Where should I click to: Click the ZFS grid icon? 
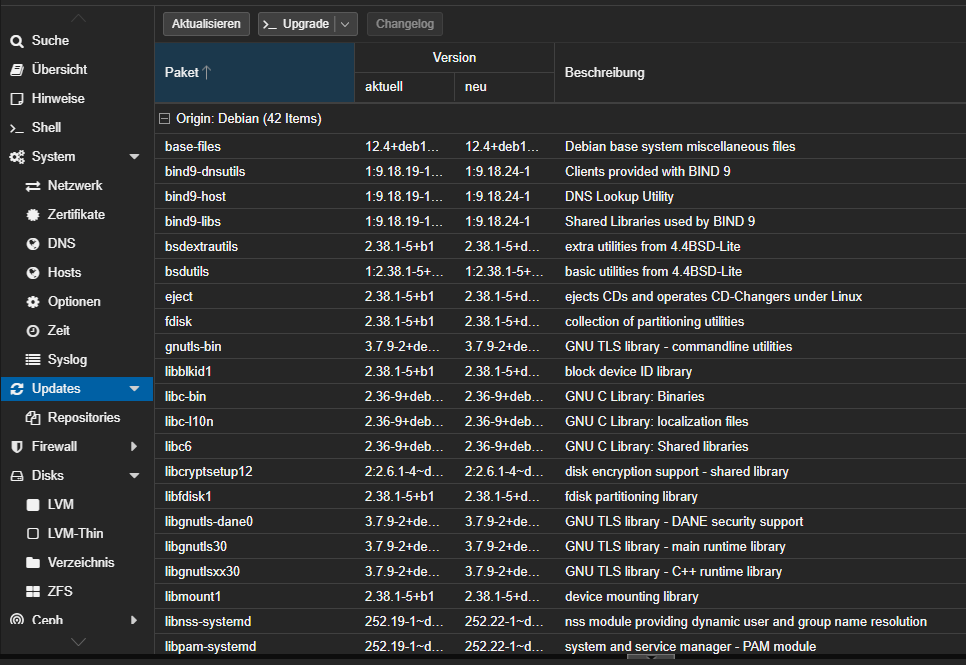(x=33, y=592)
